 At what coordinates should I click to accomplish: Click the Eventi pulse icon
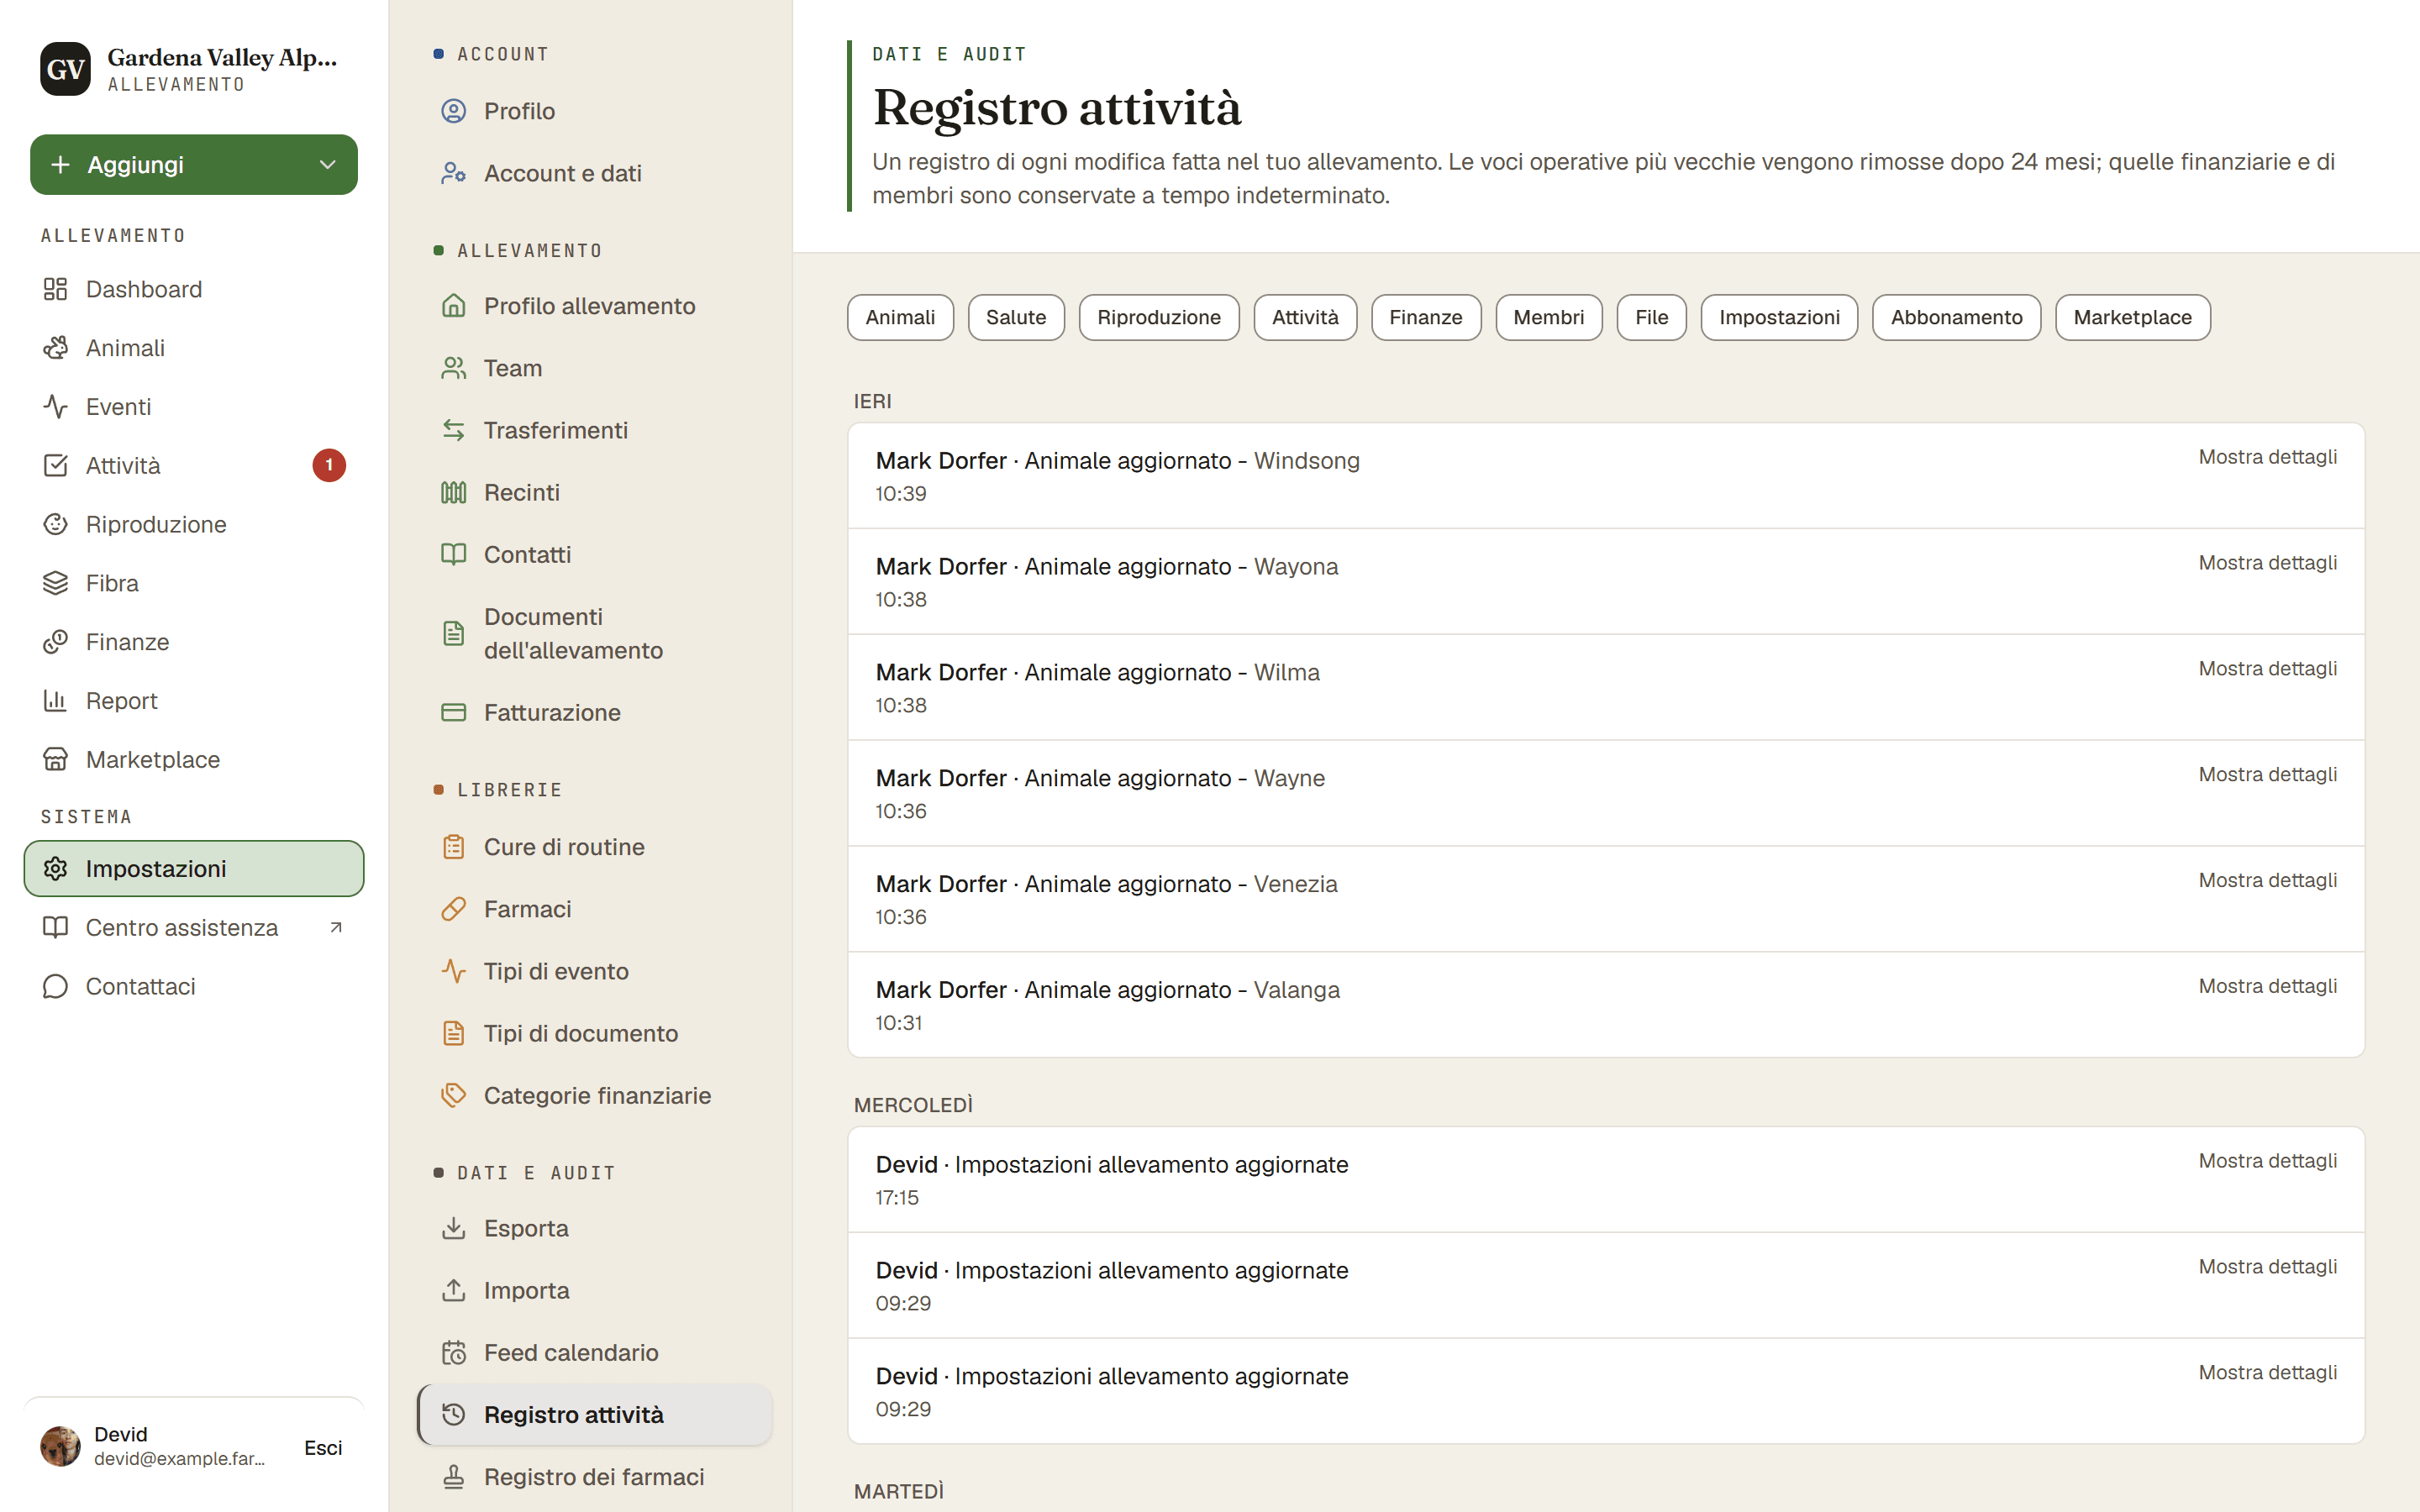pyautogui.click(x=55, y=407)
